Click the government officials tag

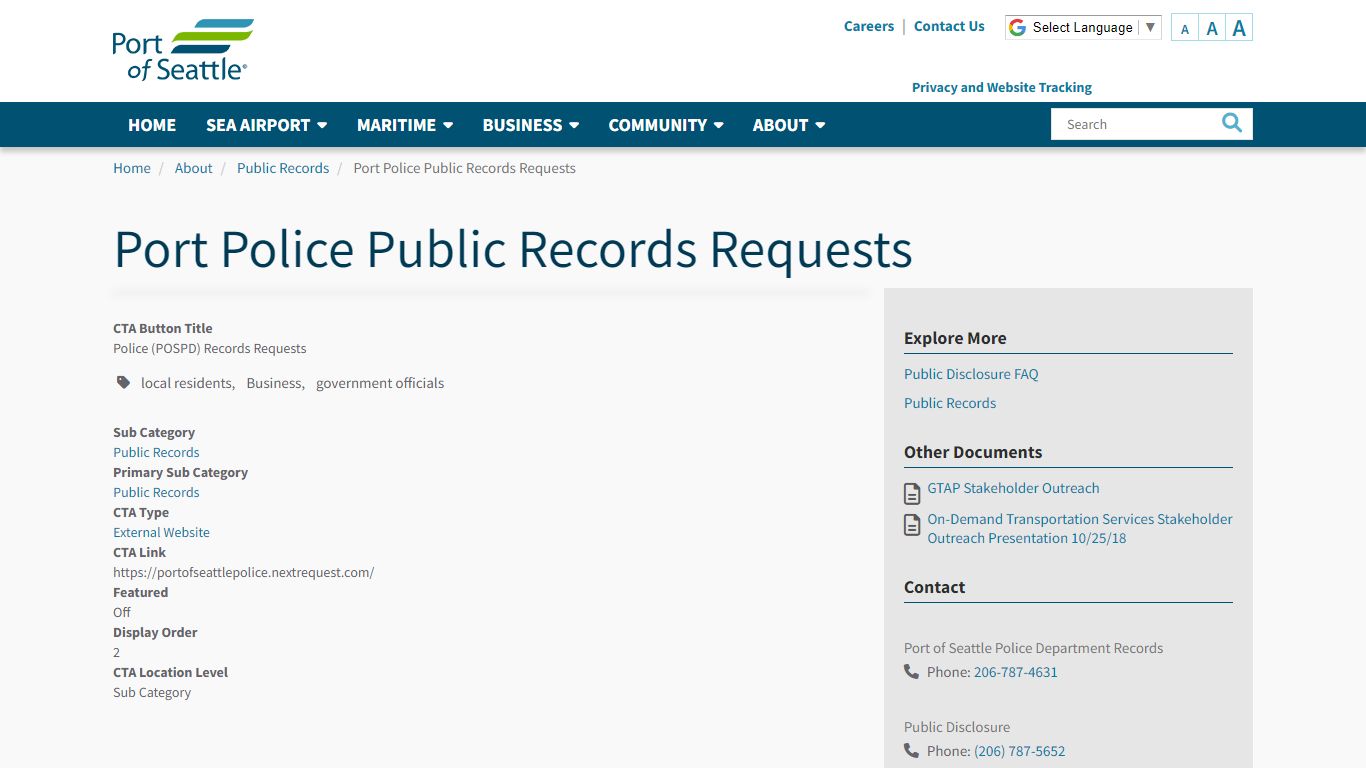tap(380, 383)
